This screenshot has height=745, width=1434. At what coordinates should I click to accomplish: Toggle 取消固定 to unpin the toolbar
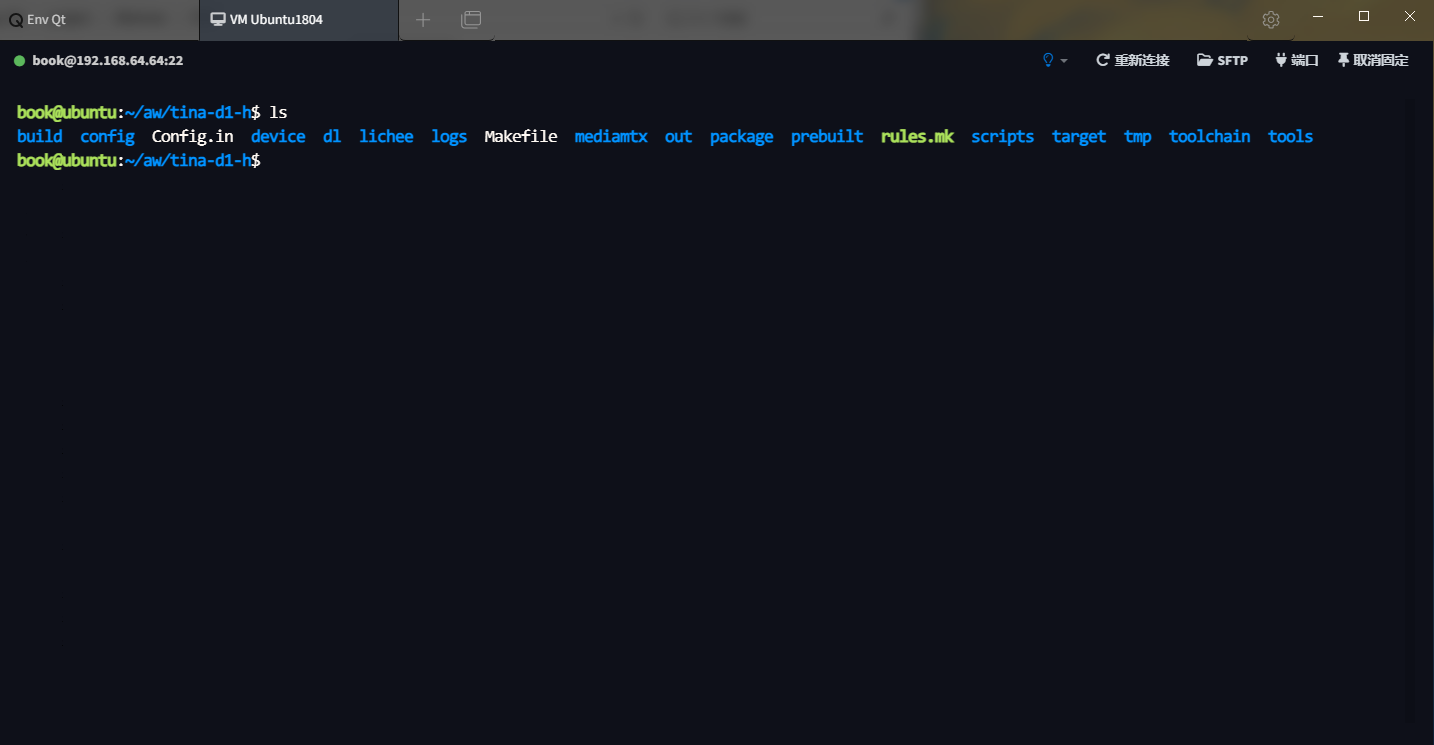[x=1373, y=60]
